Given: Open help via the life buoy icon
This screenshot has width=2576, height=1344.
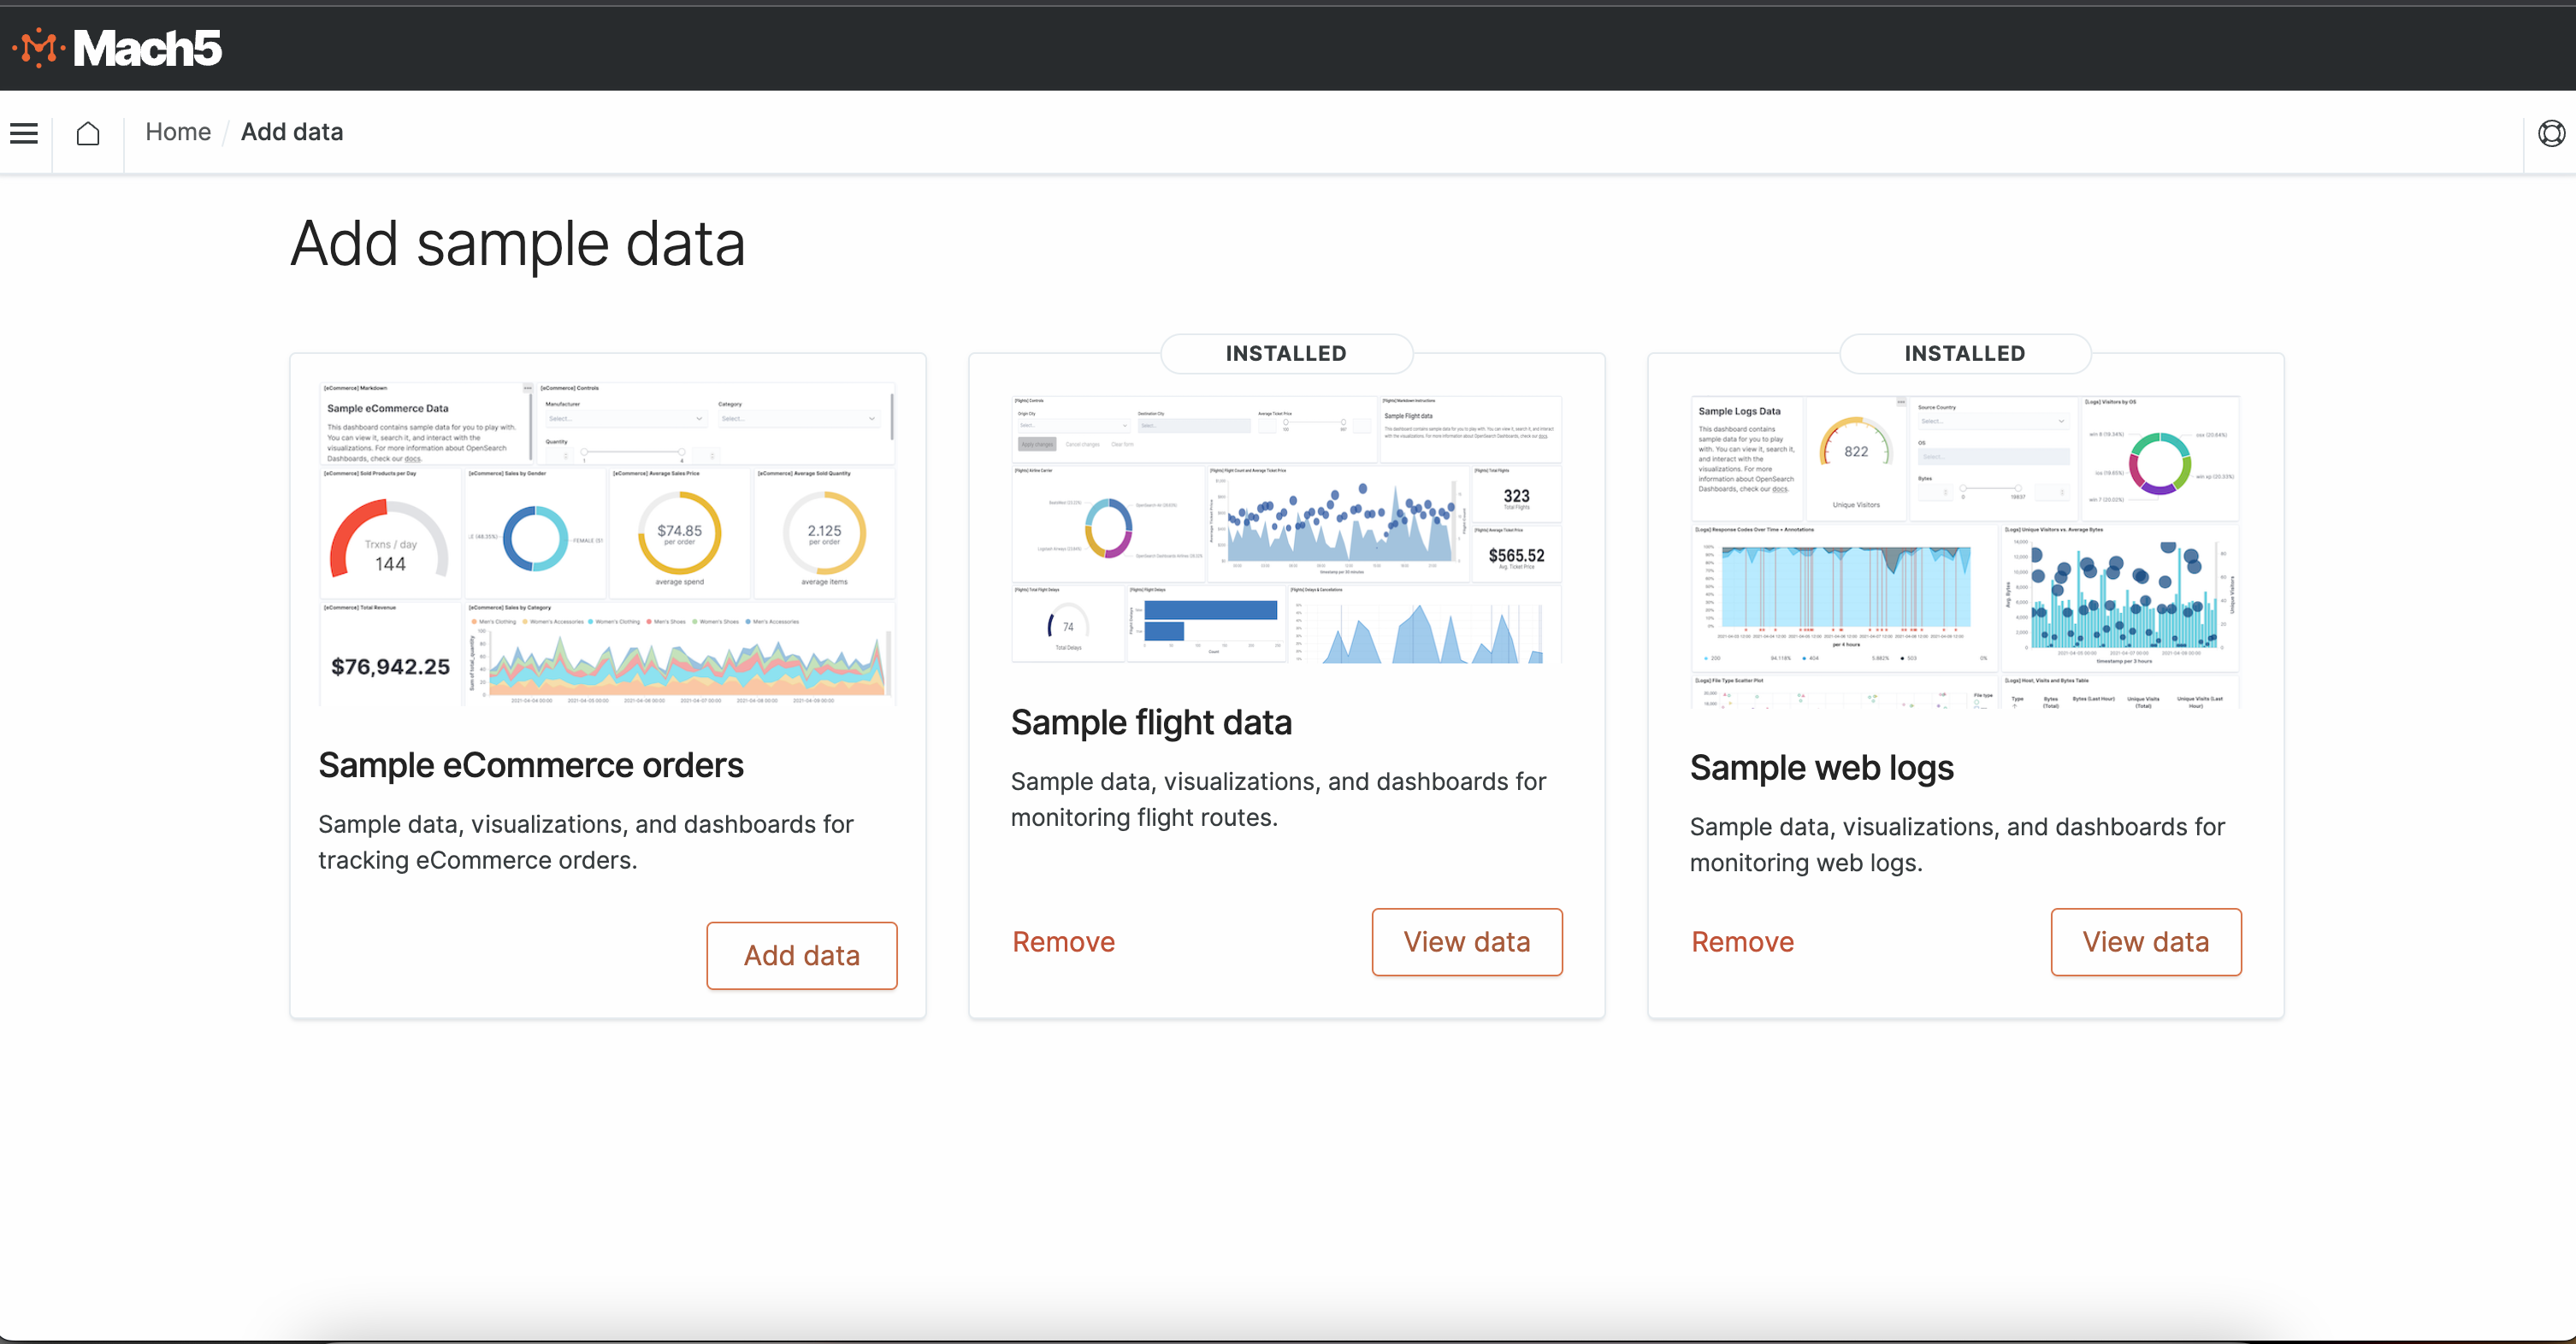Looking at the screenshot, I should click(2551, 132).
